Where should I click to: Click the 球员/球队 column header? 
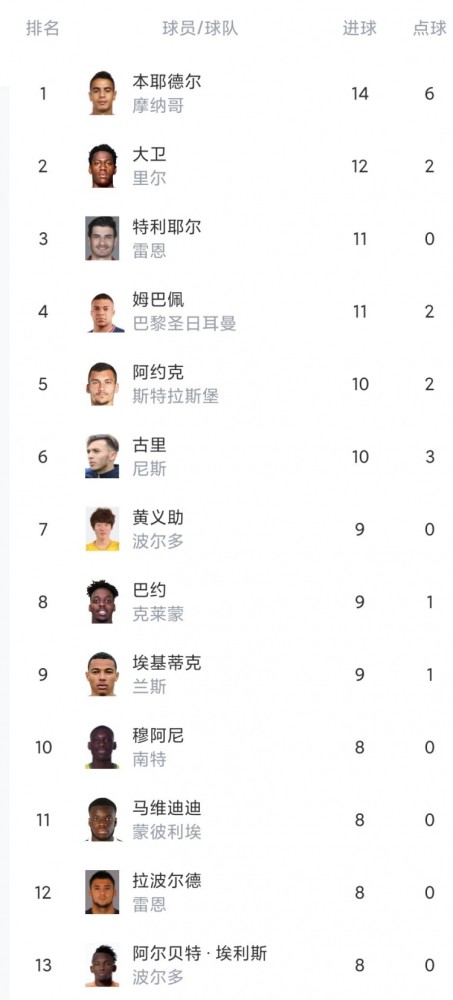(x=200, y=29)
